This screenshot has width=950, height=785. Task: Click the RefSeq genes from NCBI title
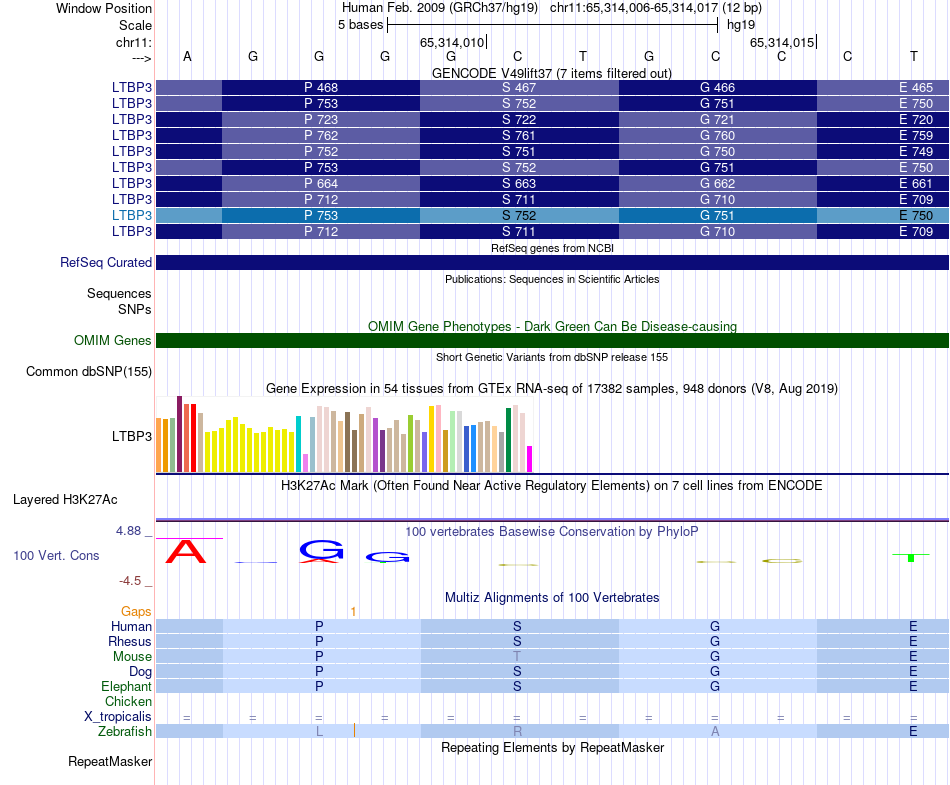[552, 248]
